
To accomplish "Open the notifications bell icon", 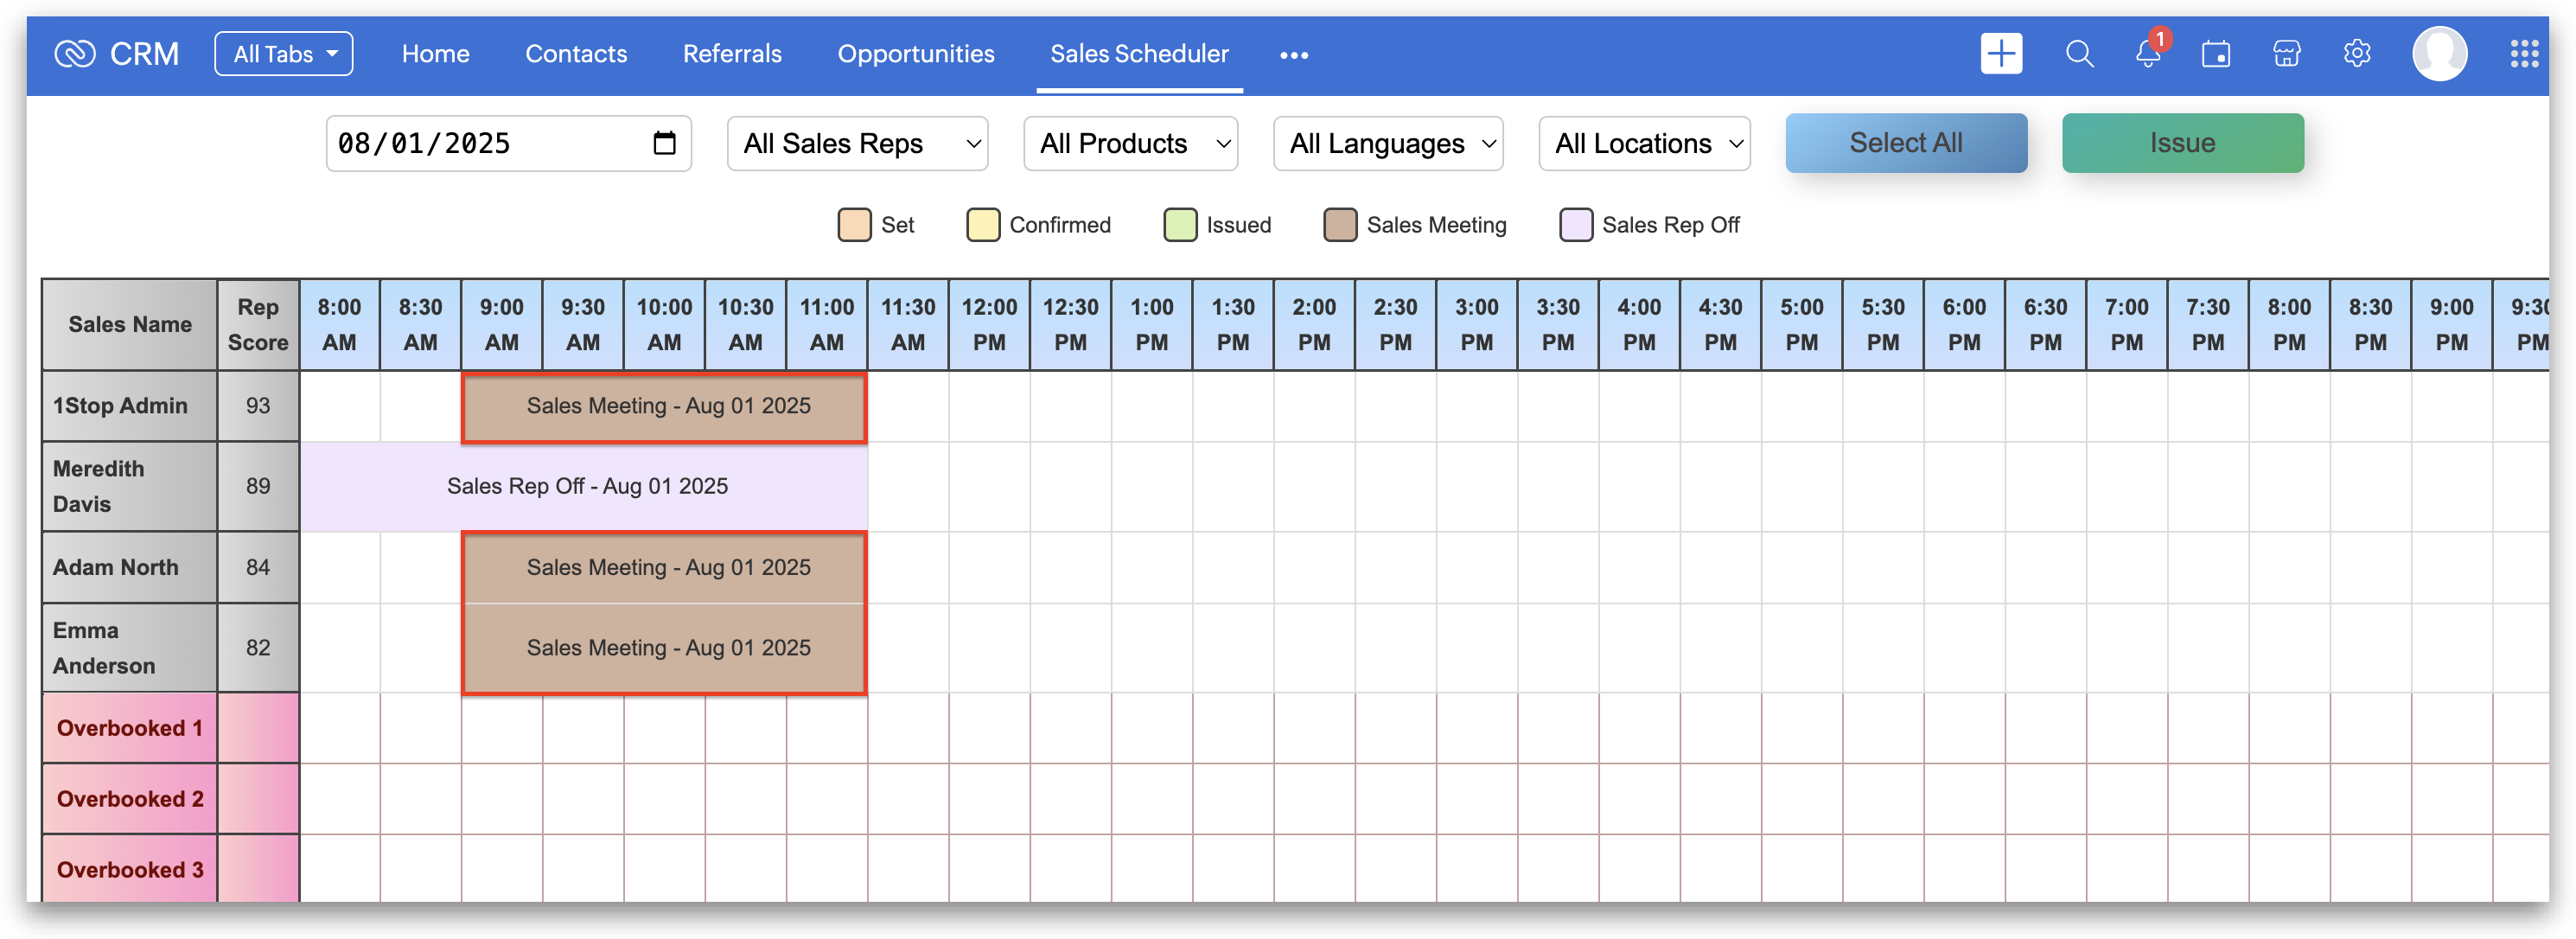I will [2147, 54].
